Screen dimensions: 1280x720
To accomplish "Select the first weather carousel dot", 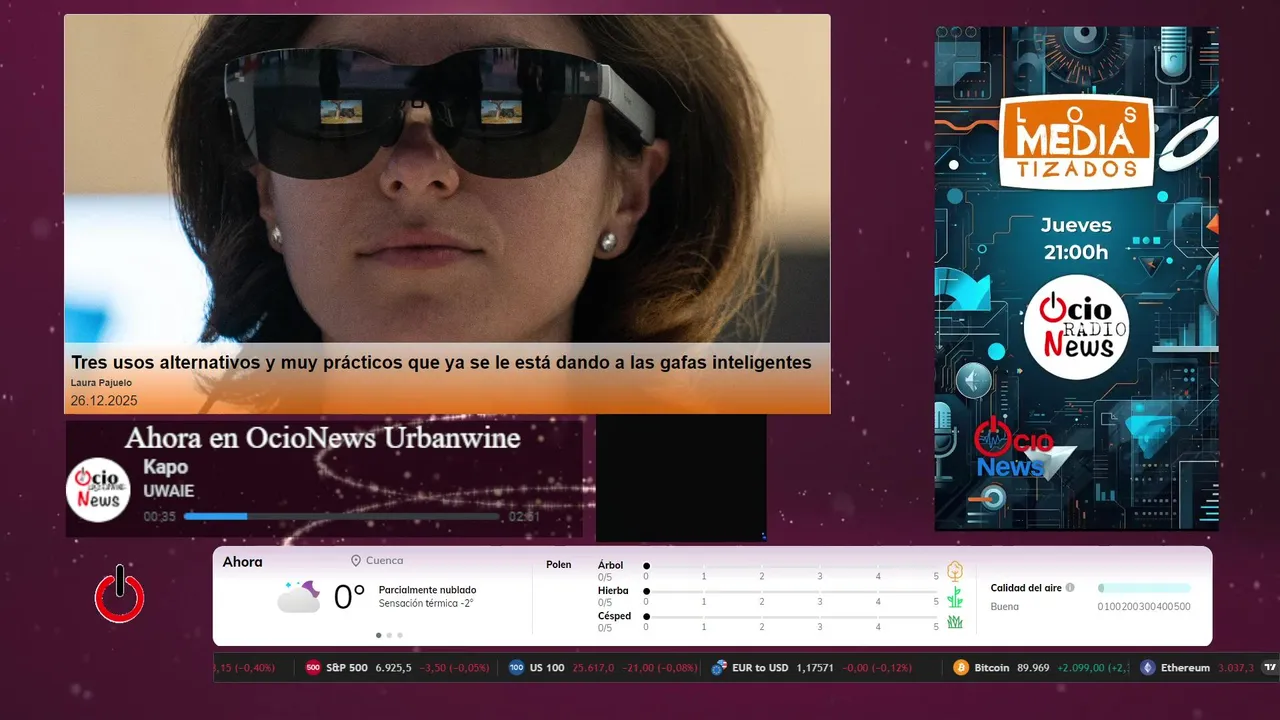I will (378, 635).
